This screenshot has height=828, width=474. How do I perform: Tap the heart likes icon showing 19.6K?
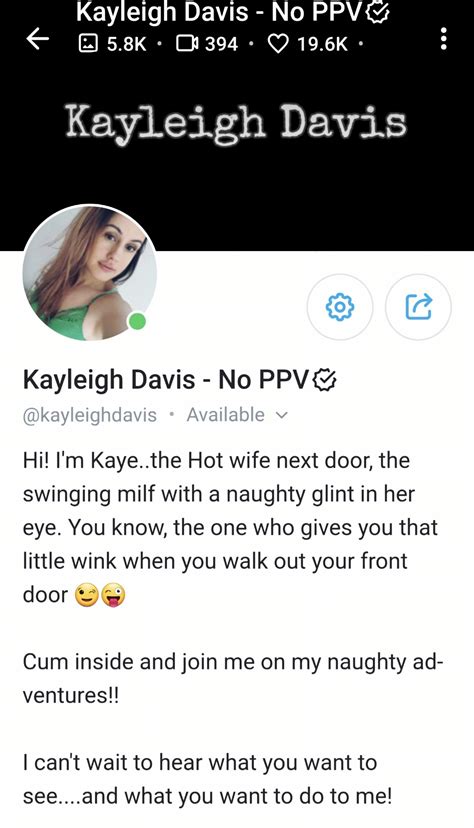coord(279,43)
